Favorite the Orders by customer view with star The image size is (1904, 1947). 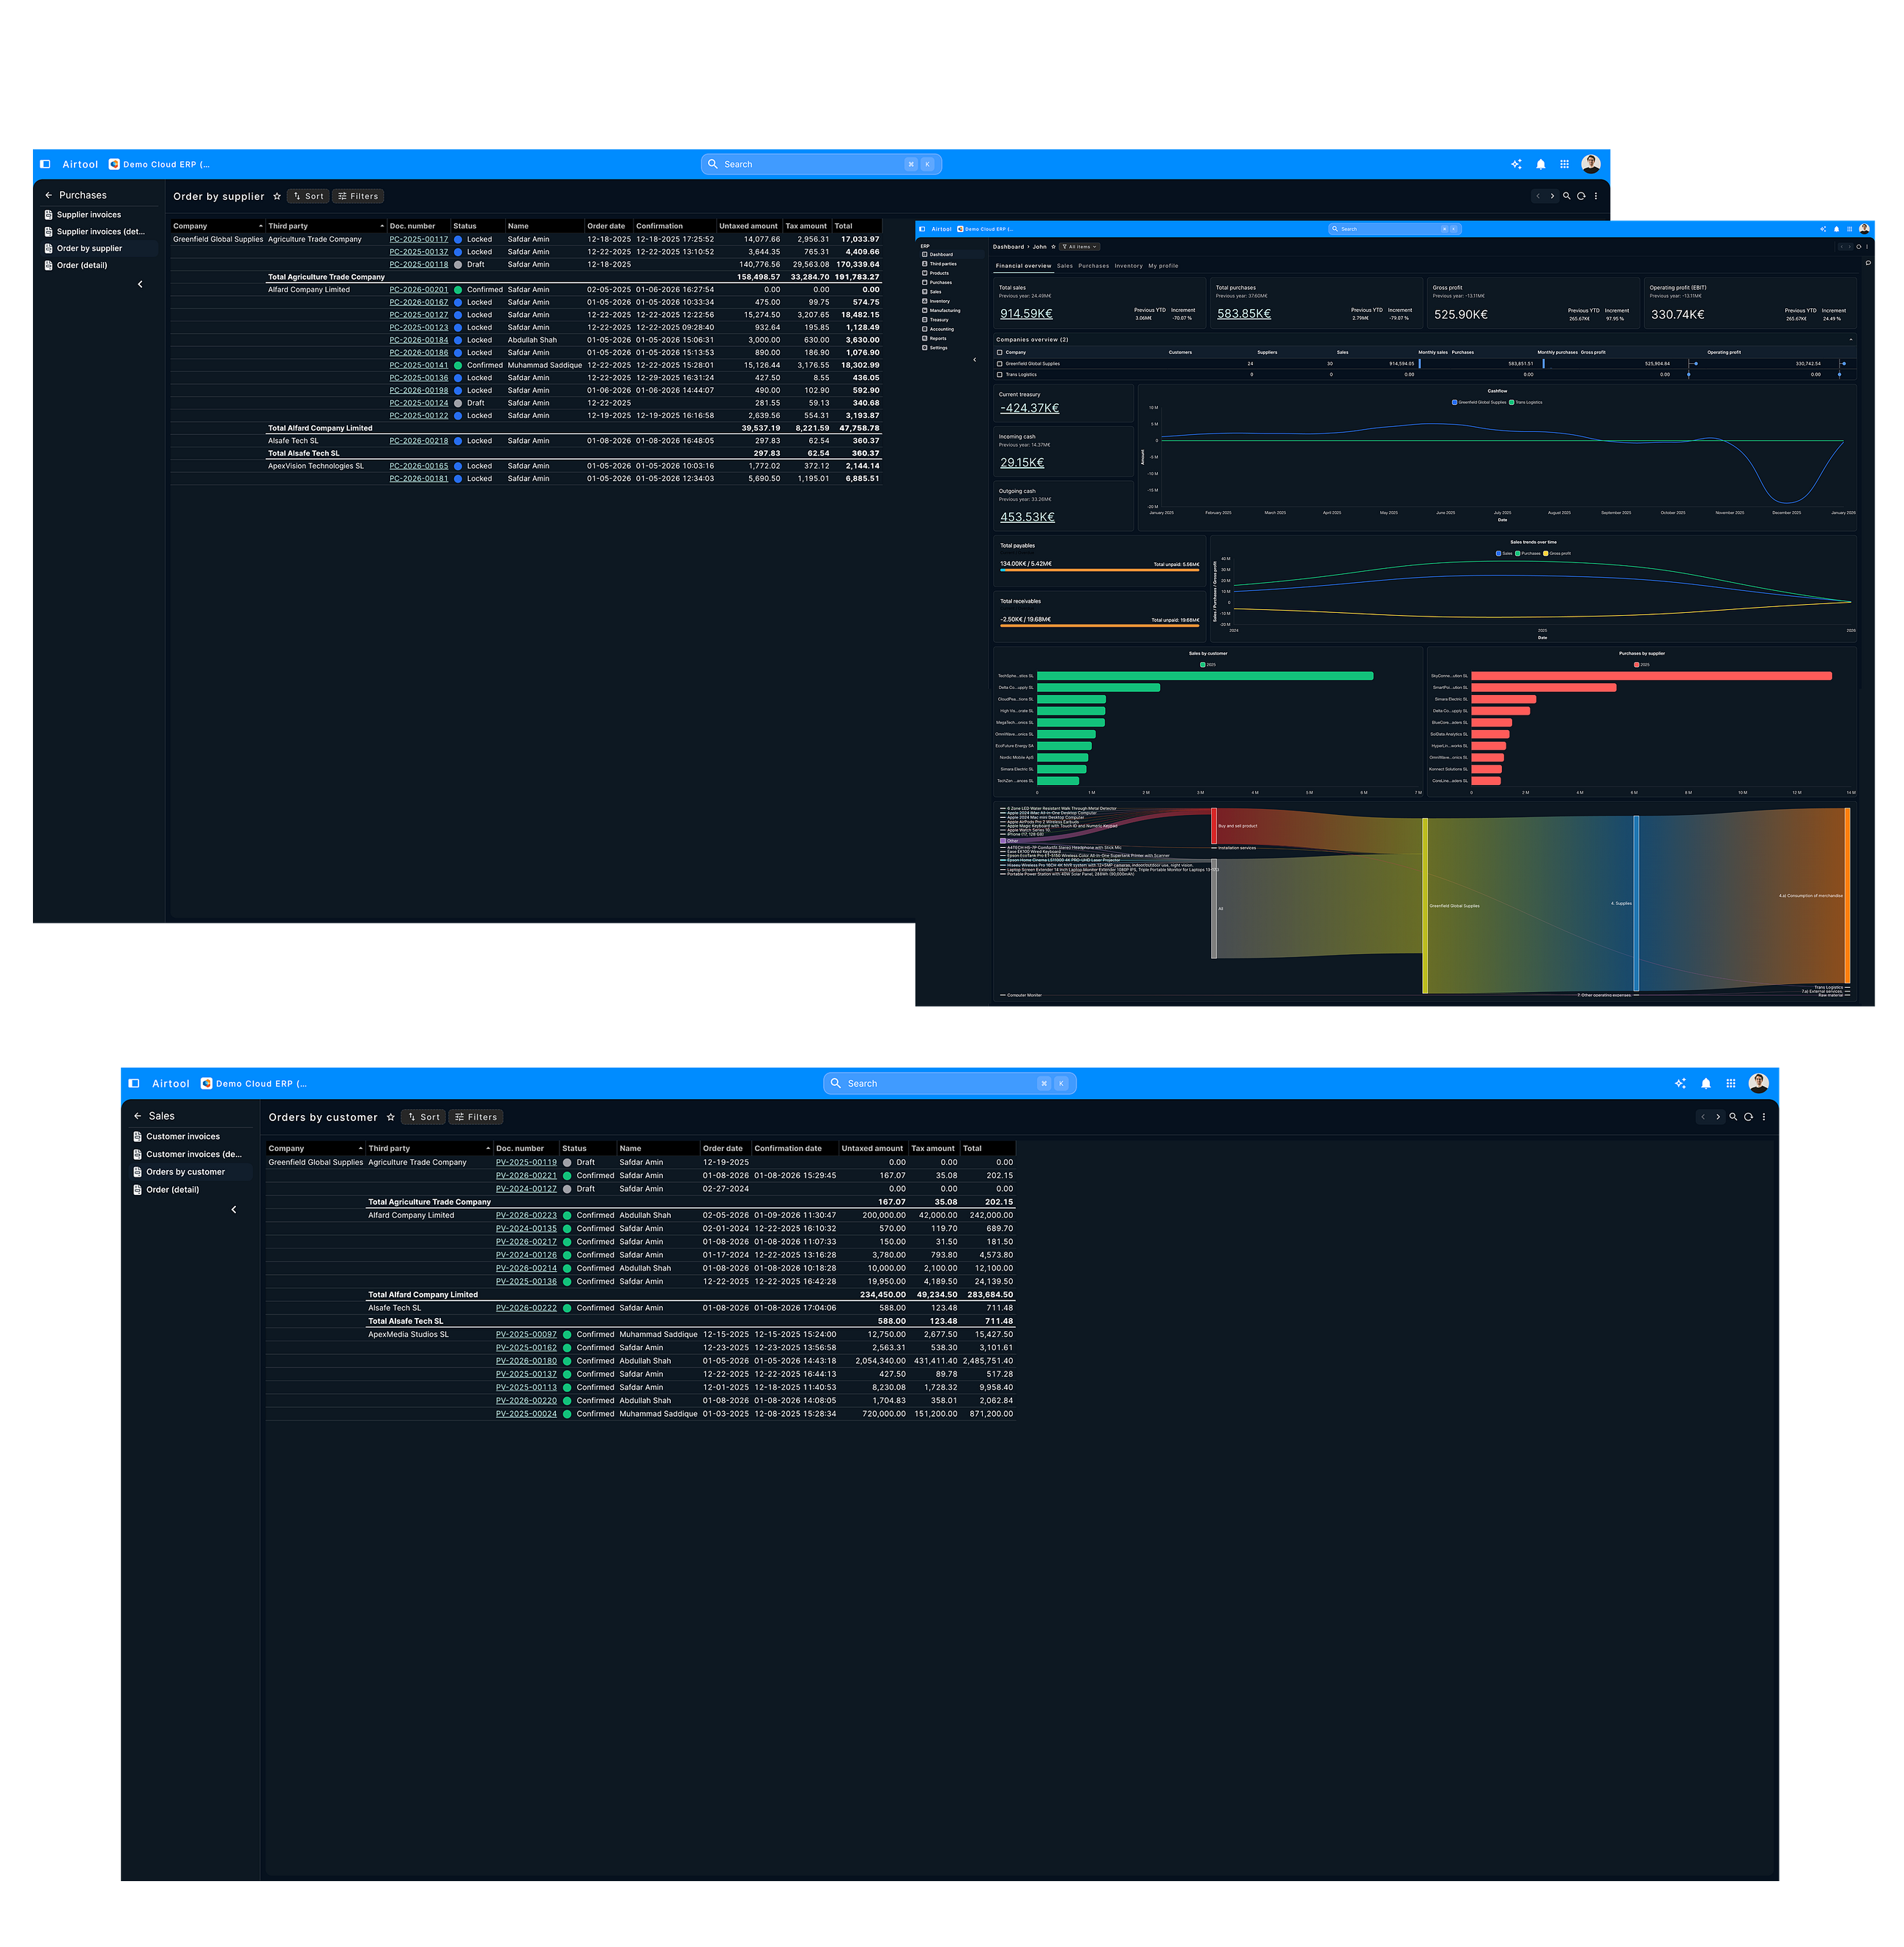(391, 1118)
